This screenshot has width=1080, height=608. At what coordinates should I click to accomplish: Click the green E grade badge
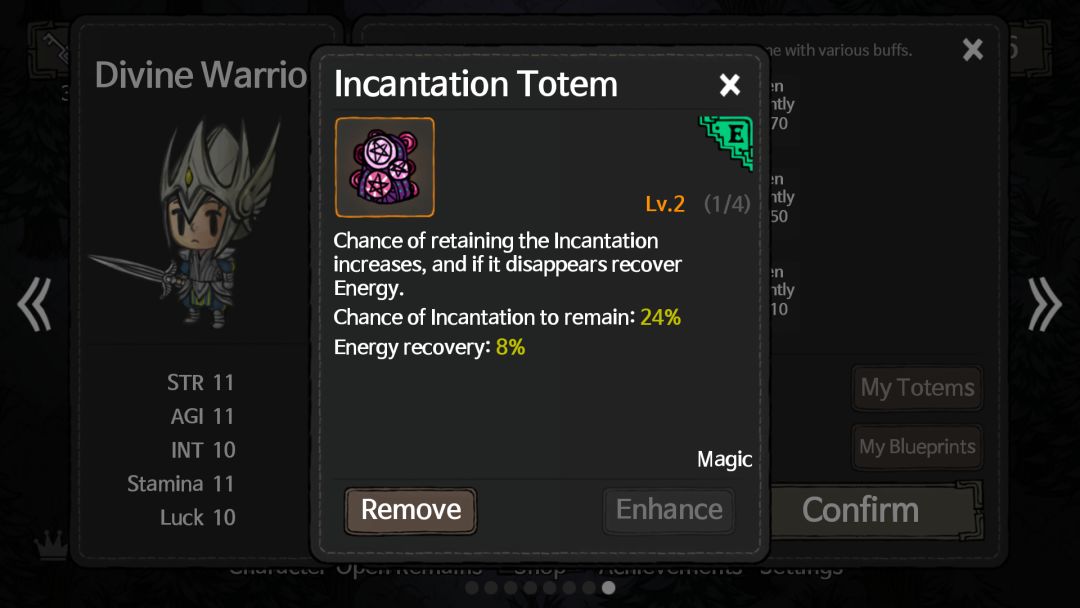725,142
